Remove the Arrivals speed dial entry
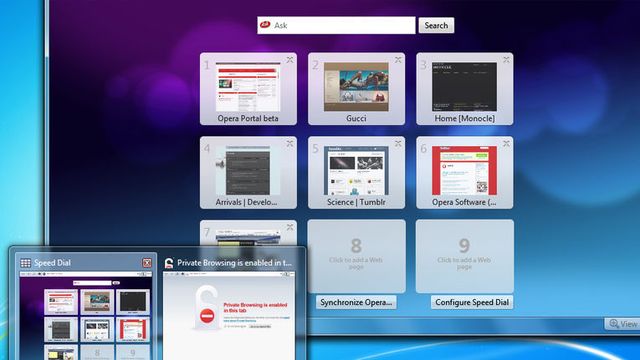The height and width of the screenshot is (360, 640). pyautogui.click(x=290, y=144)
